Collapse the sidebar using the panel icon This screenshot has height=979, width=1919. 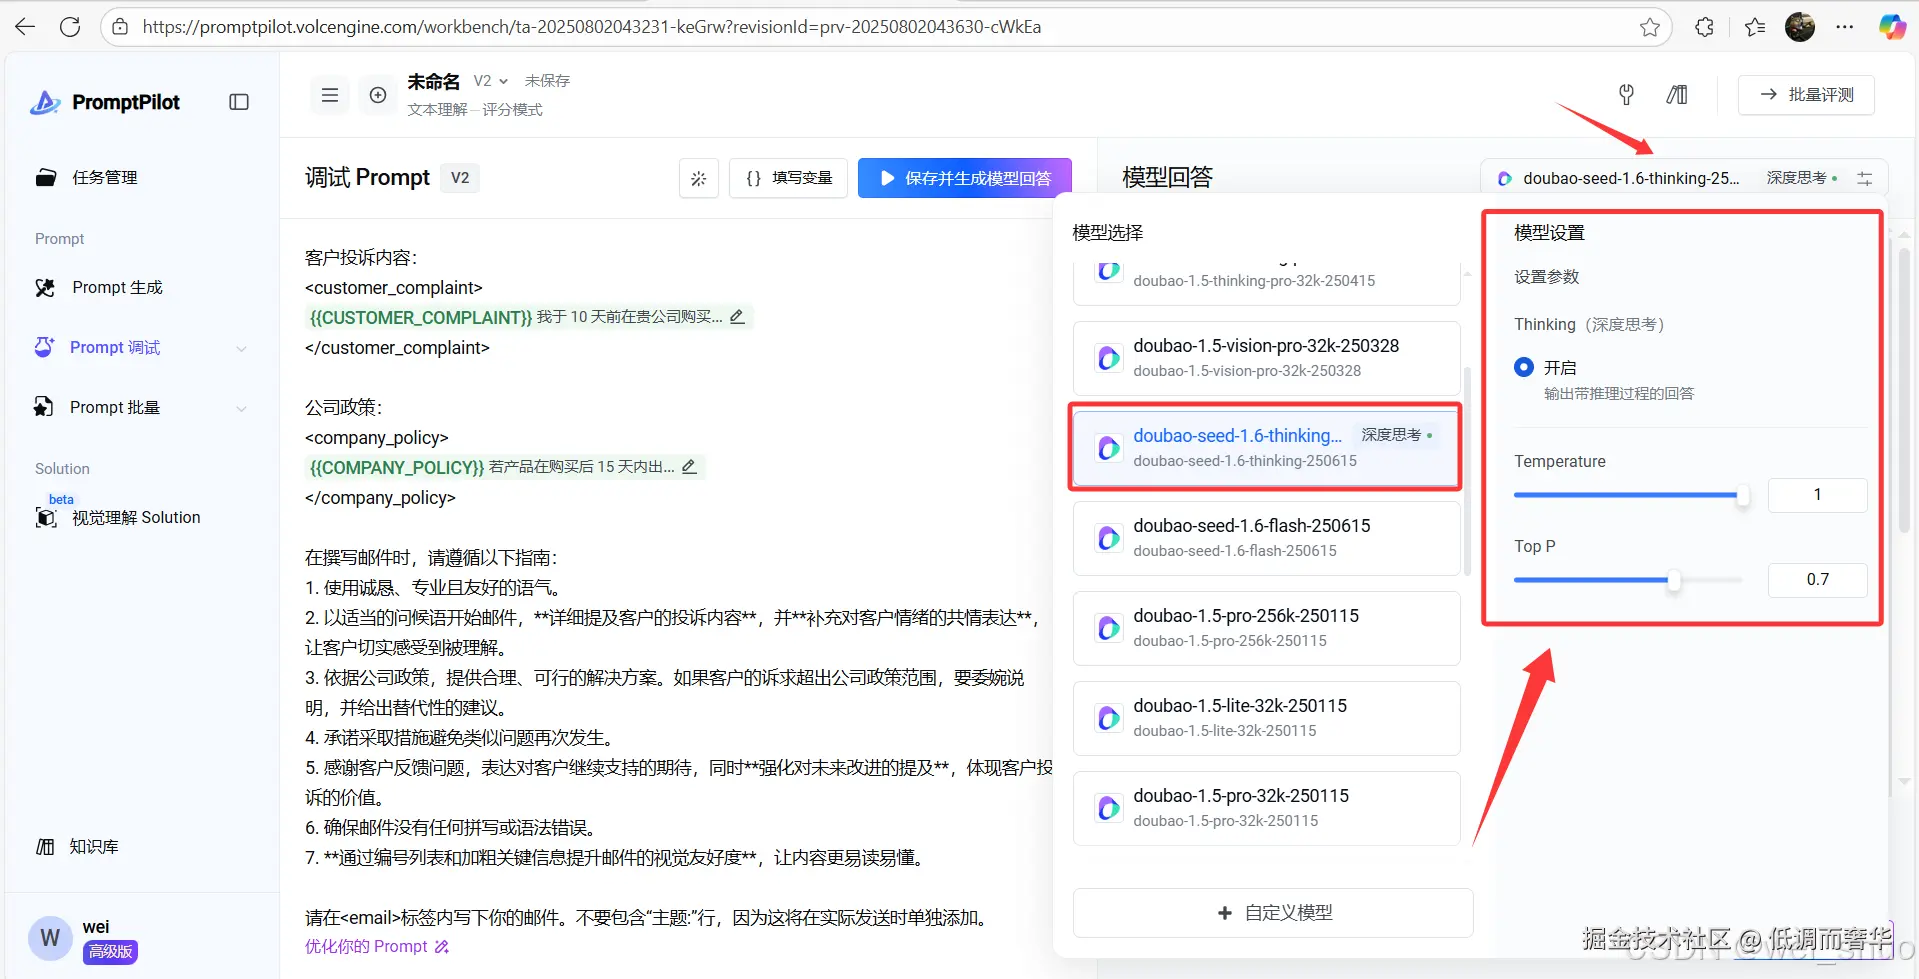(238, 101)
